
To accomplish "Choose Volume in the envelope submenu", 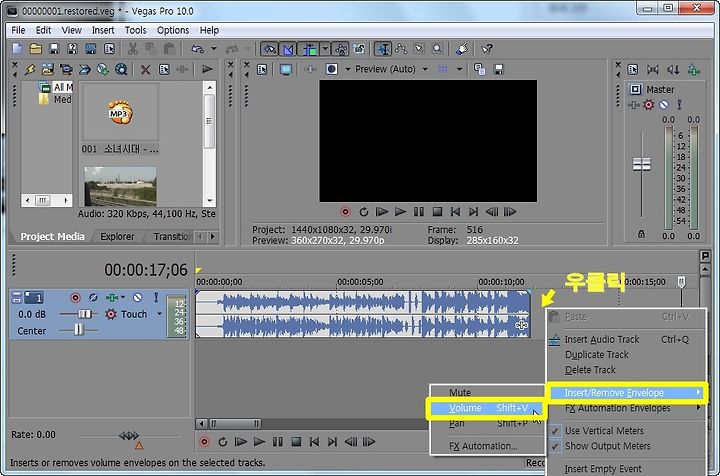I will pyautogui.click(x=487, y=408).
